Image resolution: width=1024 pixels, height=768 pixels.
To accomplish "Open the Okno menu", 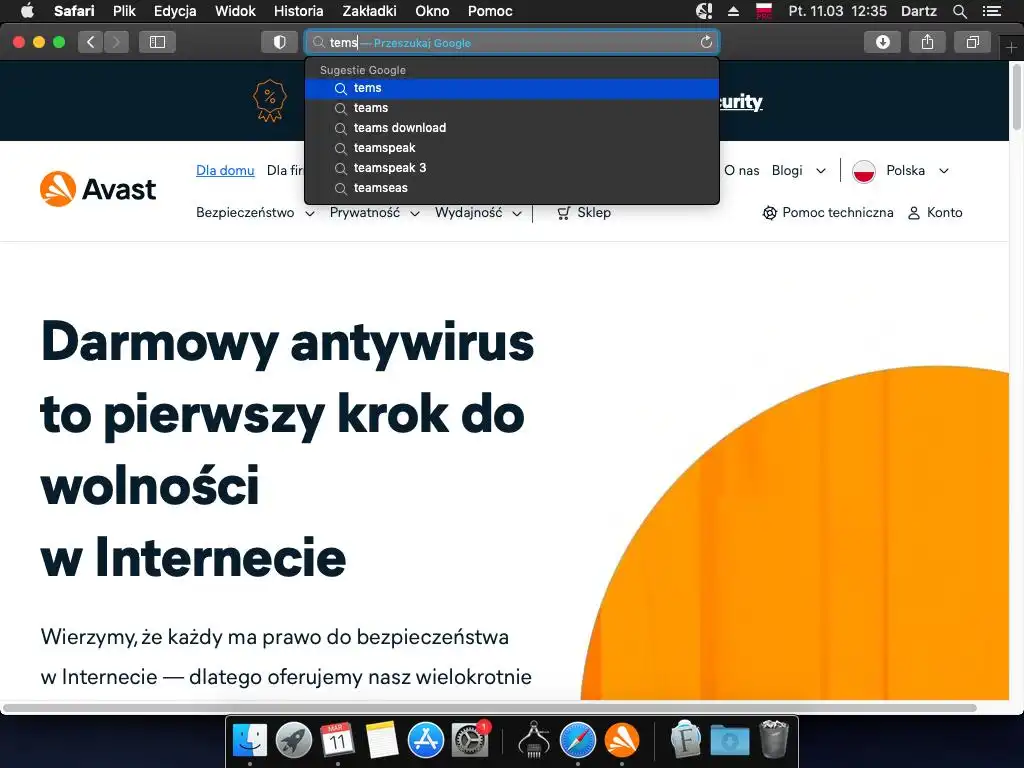I will coord(432,10).
